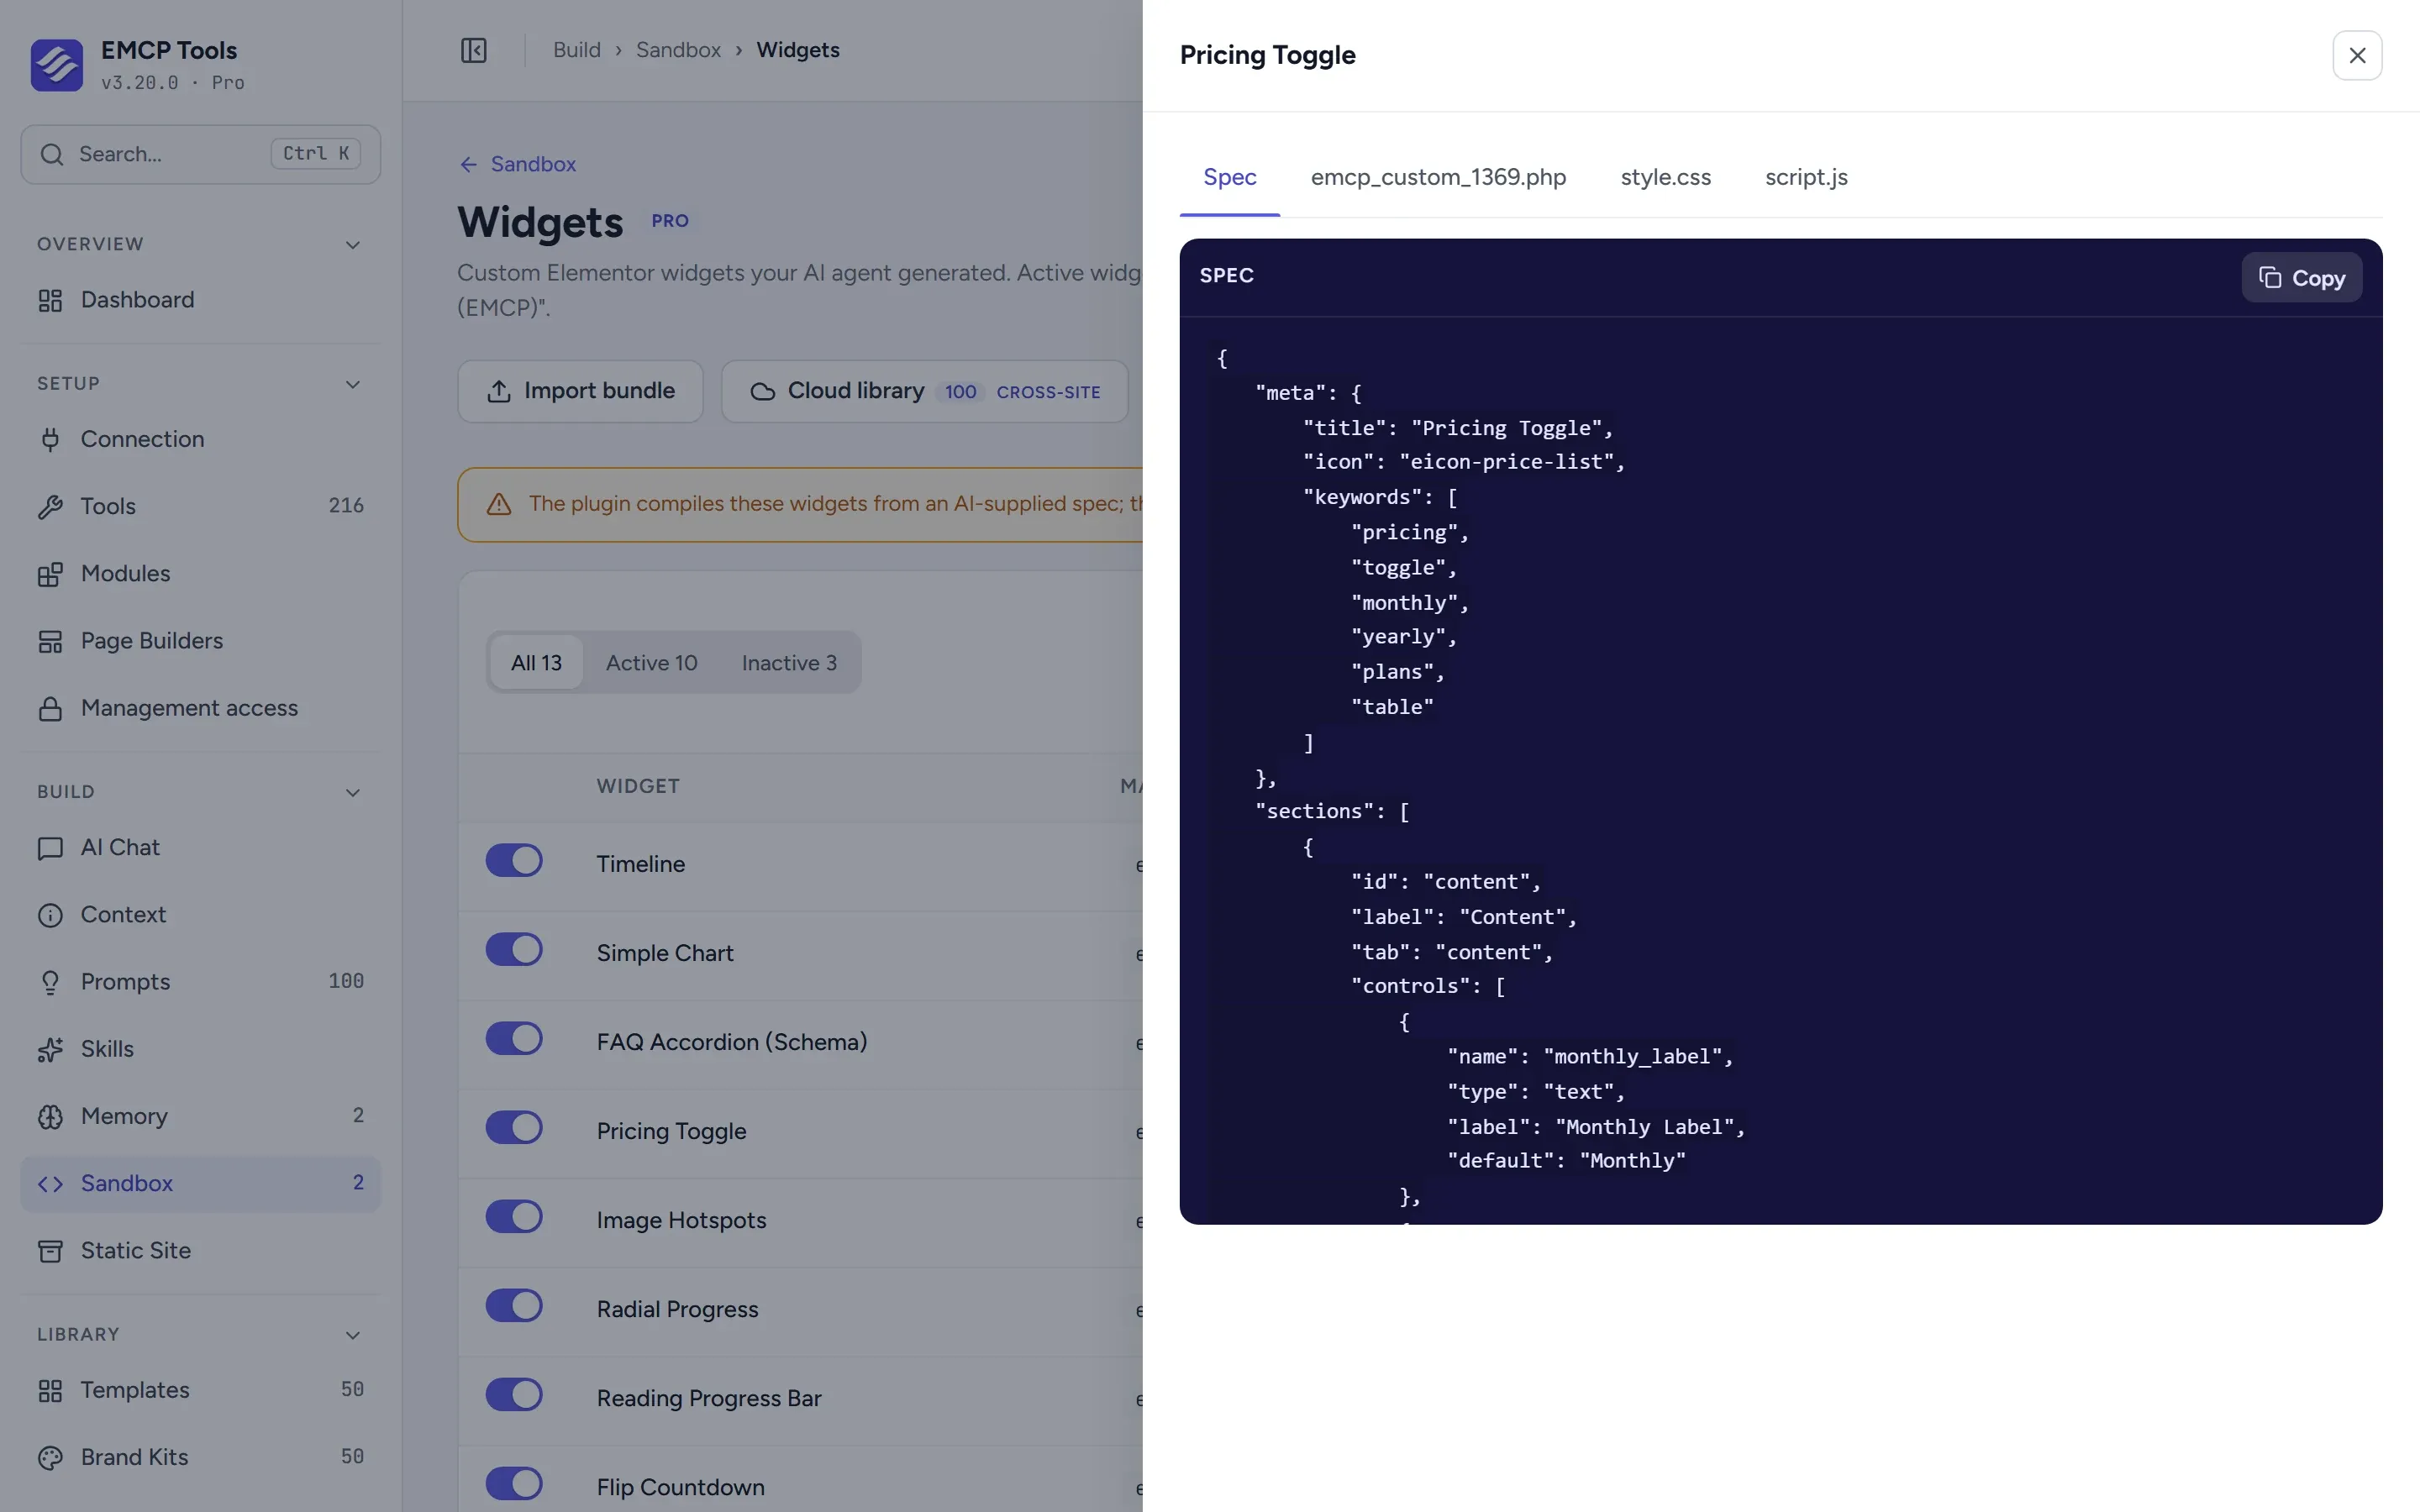Click the Static Site archive icon
Viewport: 2420px width, 1512px height.
(x=50, y=1251)
